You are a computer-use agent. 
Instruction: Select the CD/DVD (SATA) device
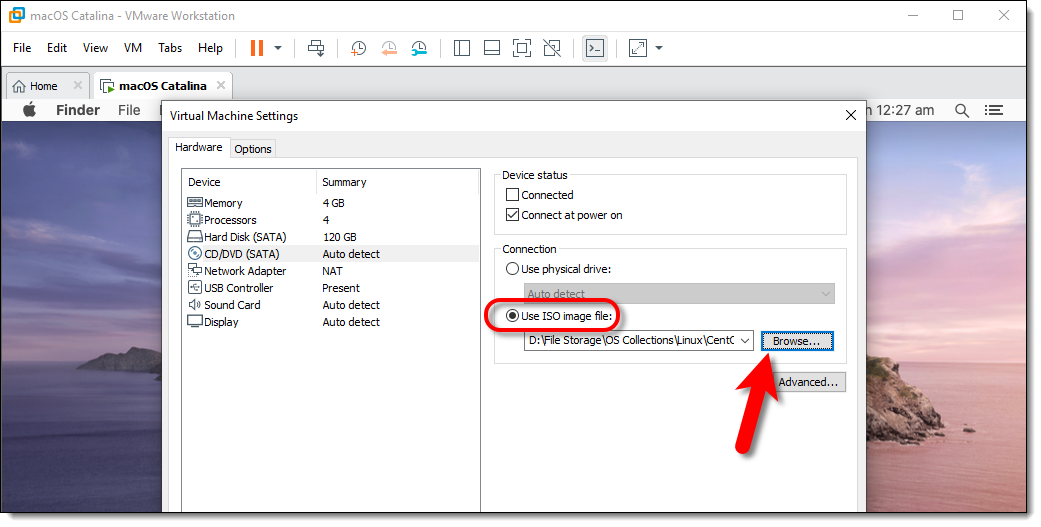[x=331, y=254]
